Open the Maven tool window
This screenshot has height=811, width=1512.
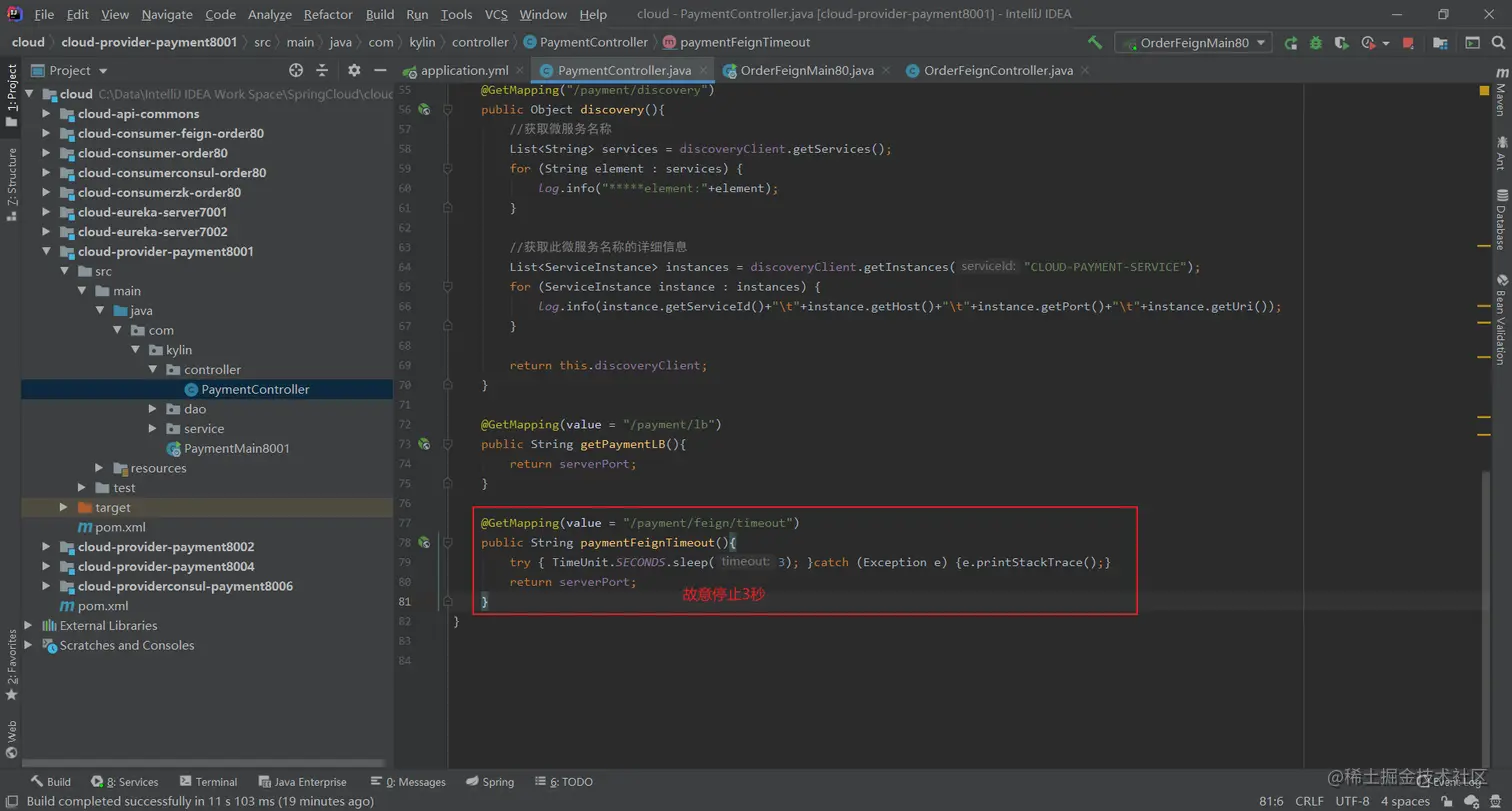pos(1500,93)
